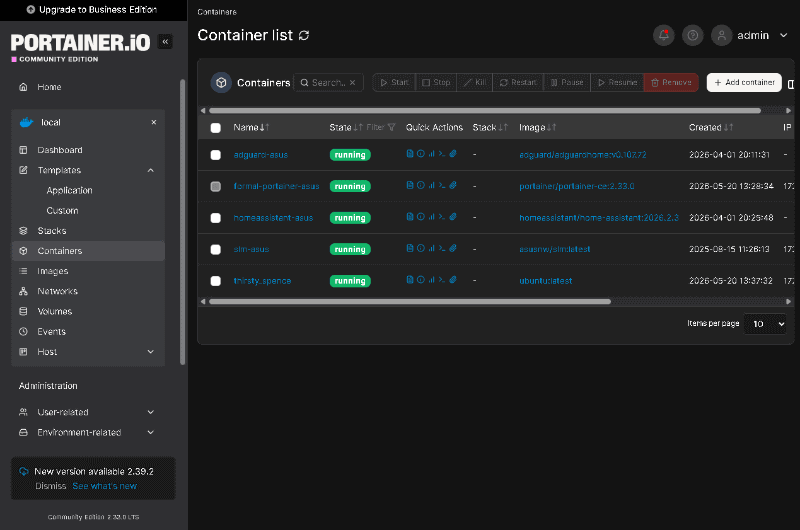Open the admin user dropdown

point(750,35)
